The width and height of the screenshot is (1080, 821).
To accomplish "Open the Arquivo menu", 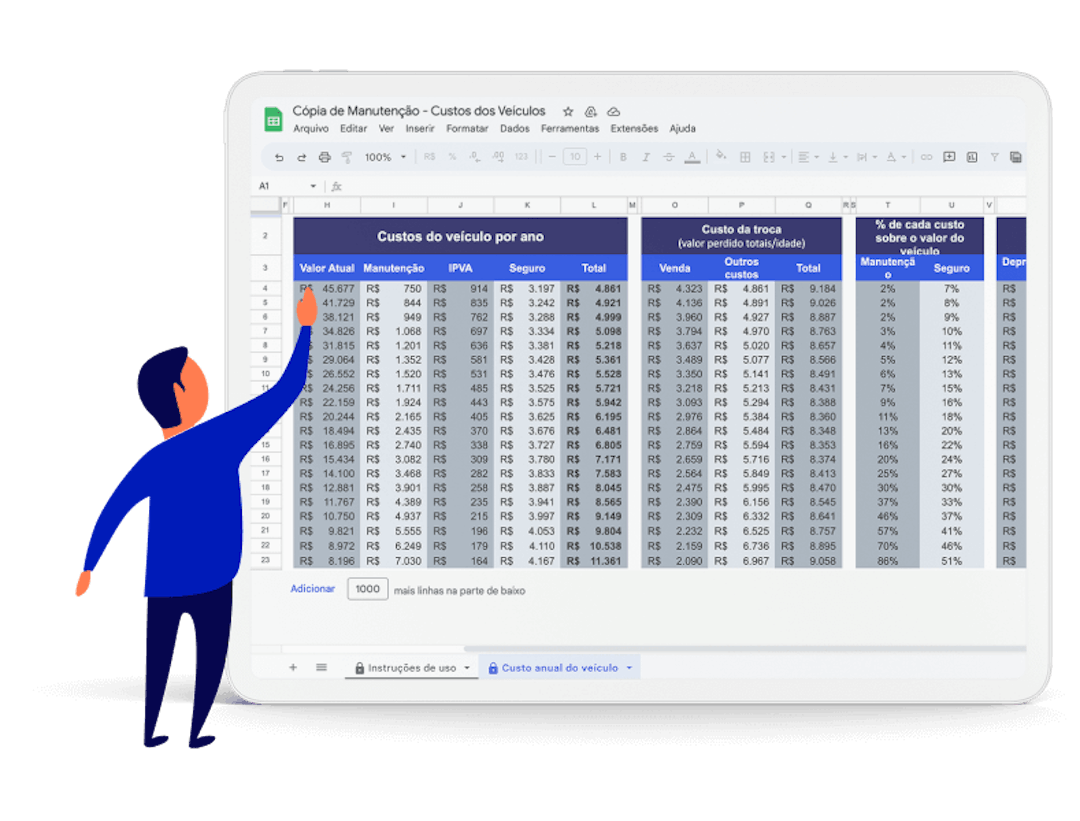I will pos(311,129).
